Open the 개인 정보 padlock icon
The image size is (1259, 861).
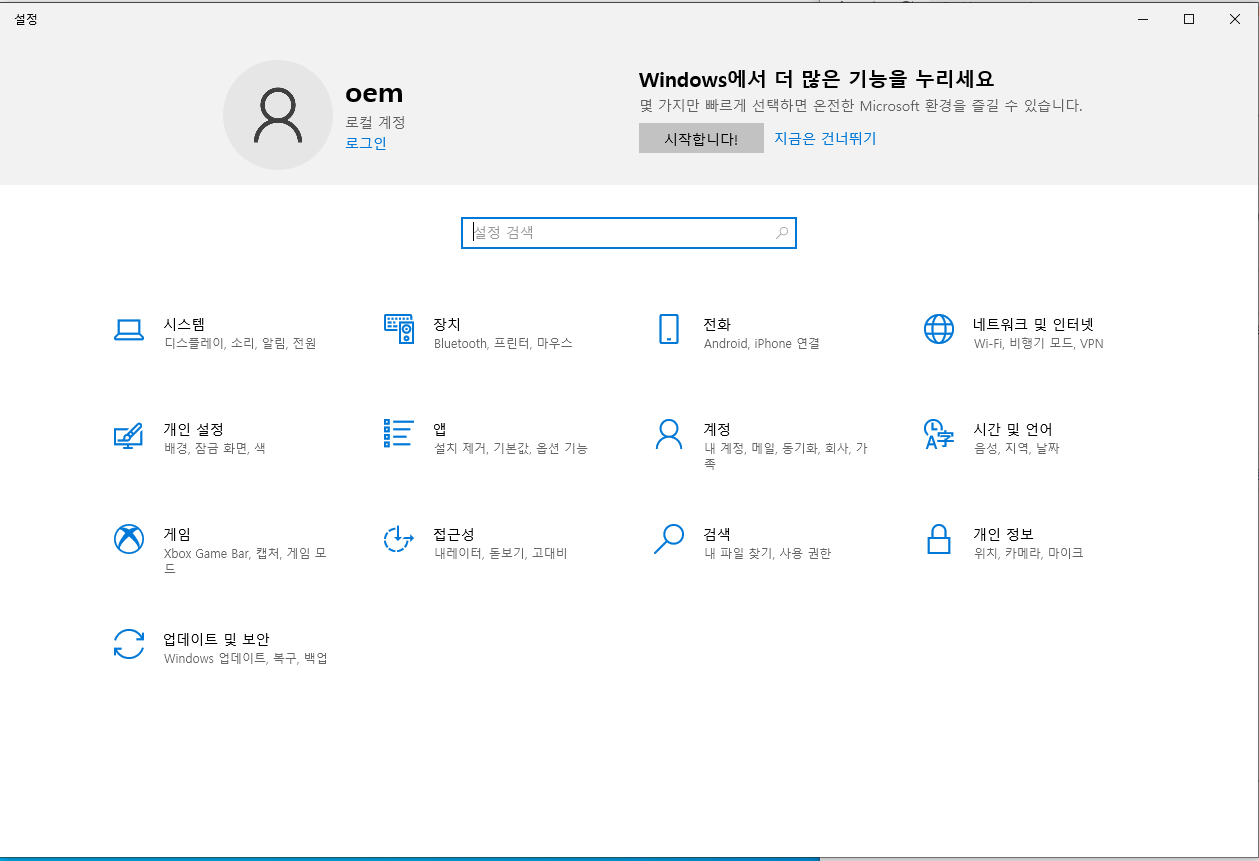click(938, 539)
